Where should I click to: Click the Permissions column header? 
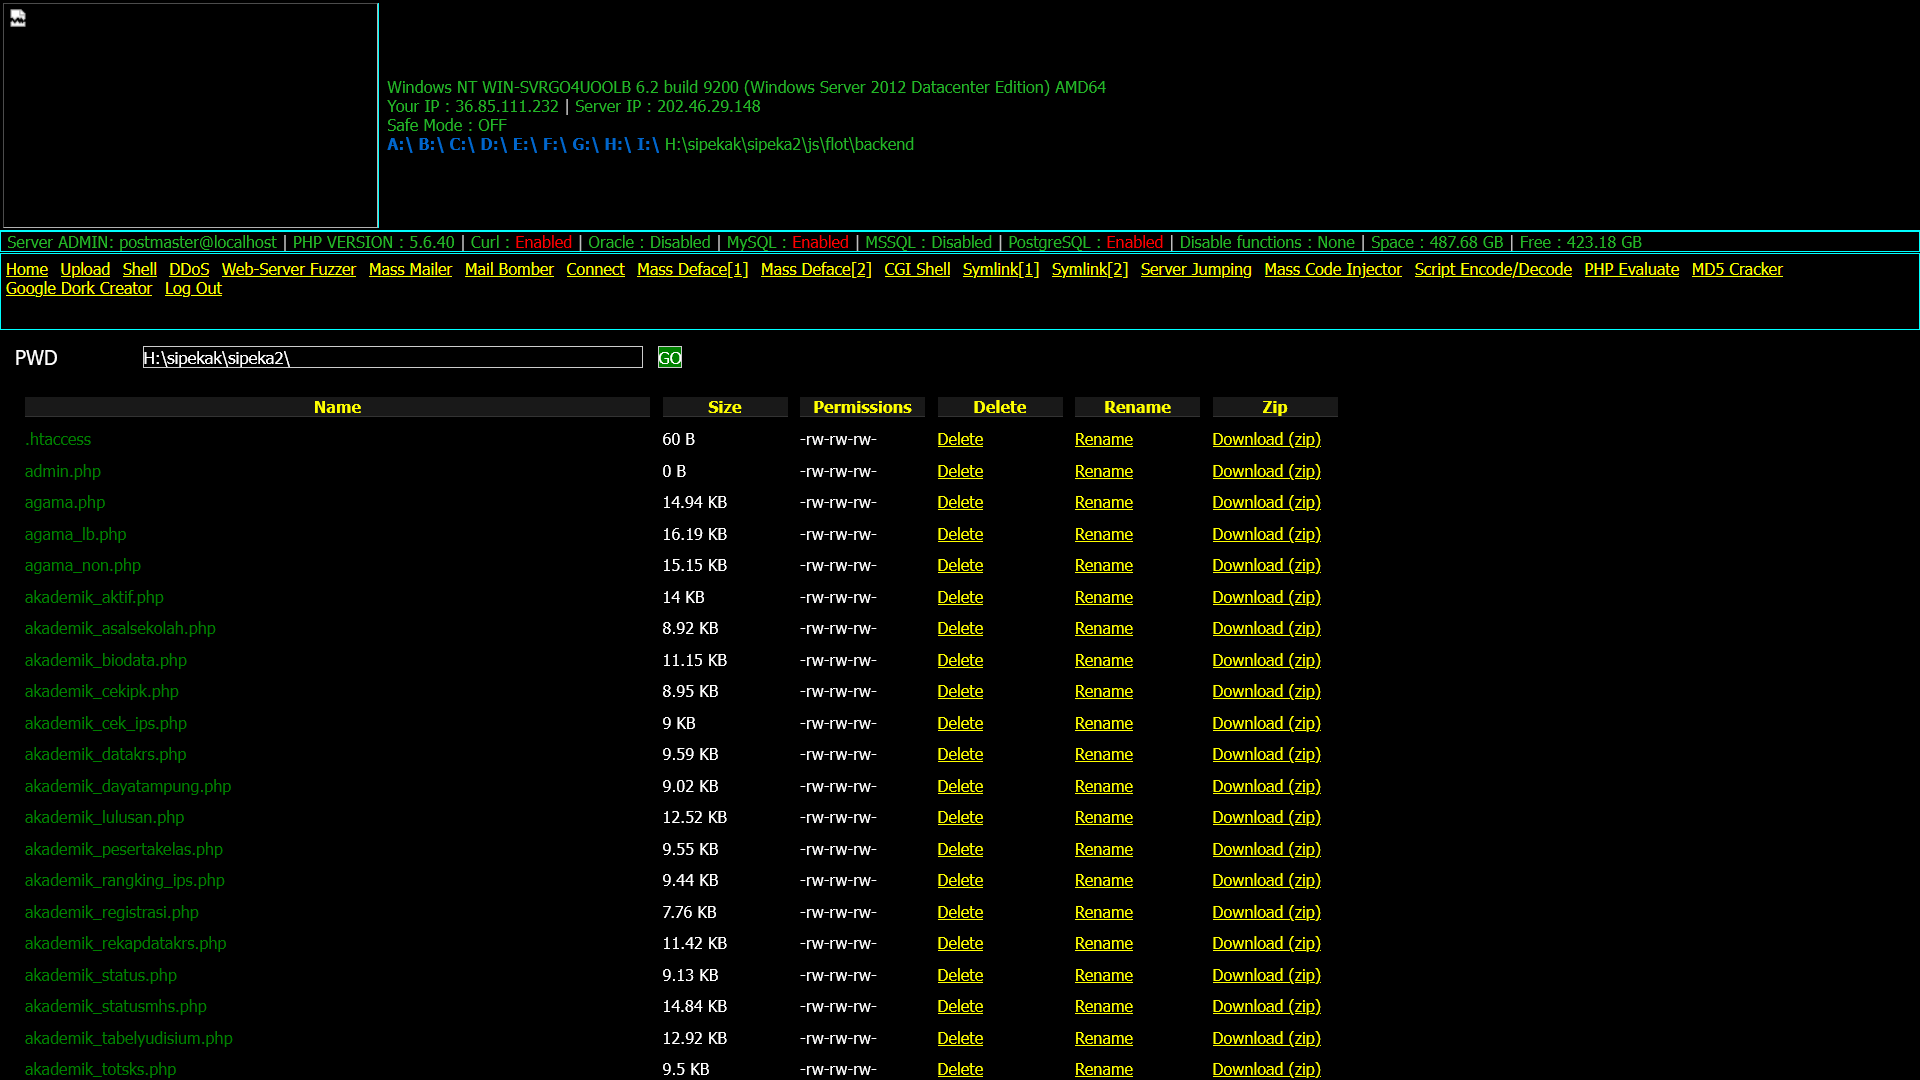coord(862,407)
